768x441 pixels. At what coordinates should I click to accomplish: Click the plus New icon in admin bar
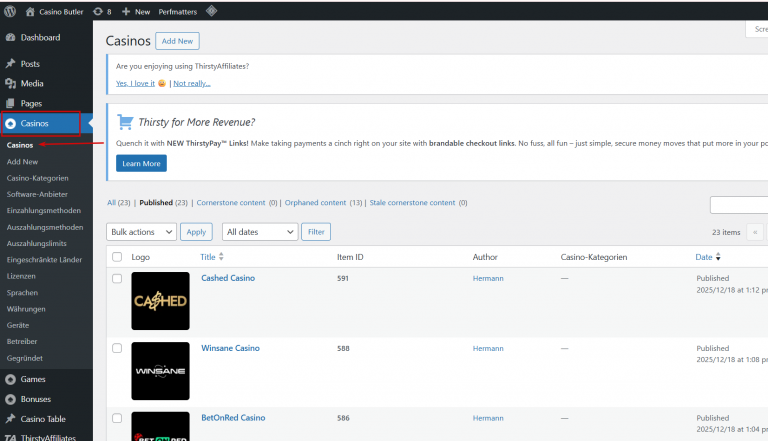pyautogui.click(x=126, y=11)
